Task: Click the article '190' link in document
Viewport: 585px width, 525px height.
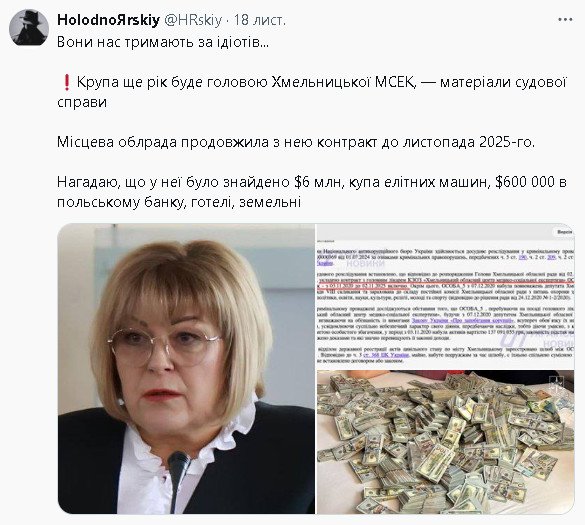Action: click(522, 257)
